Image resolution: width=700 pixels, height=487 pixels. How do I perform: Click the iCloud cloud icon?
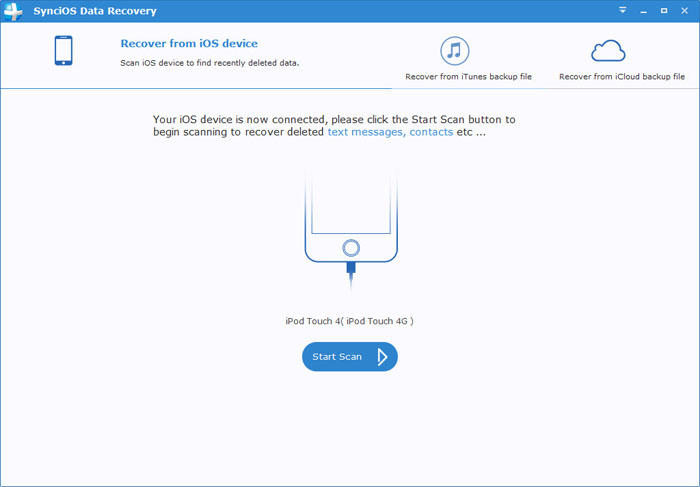pyautogui.click(x=608, y=50)
